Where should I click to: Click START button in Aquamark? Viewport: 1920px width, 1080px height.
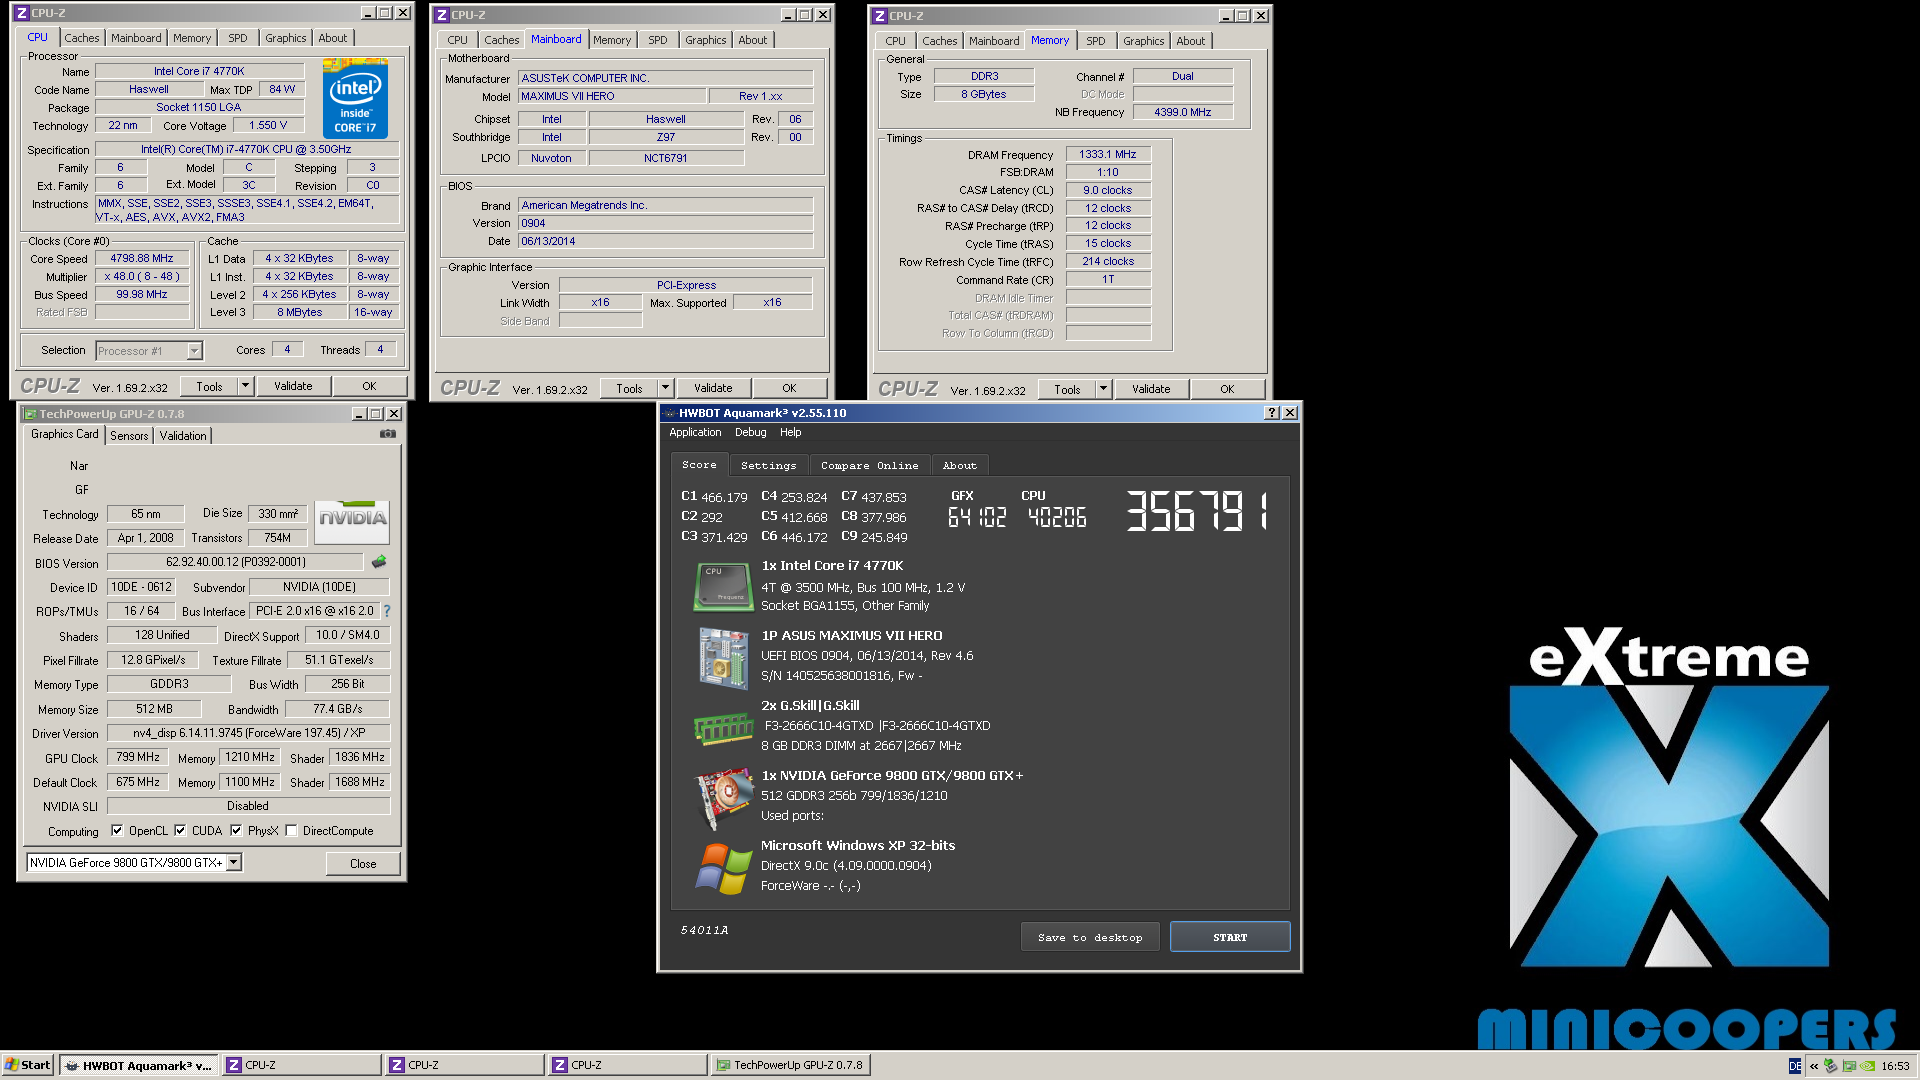[x=1229, y=937]
